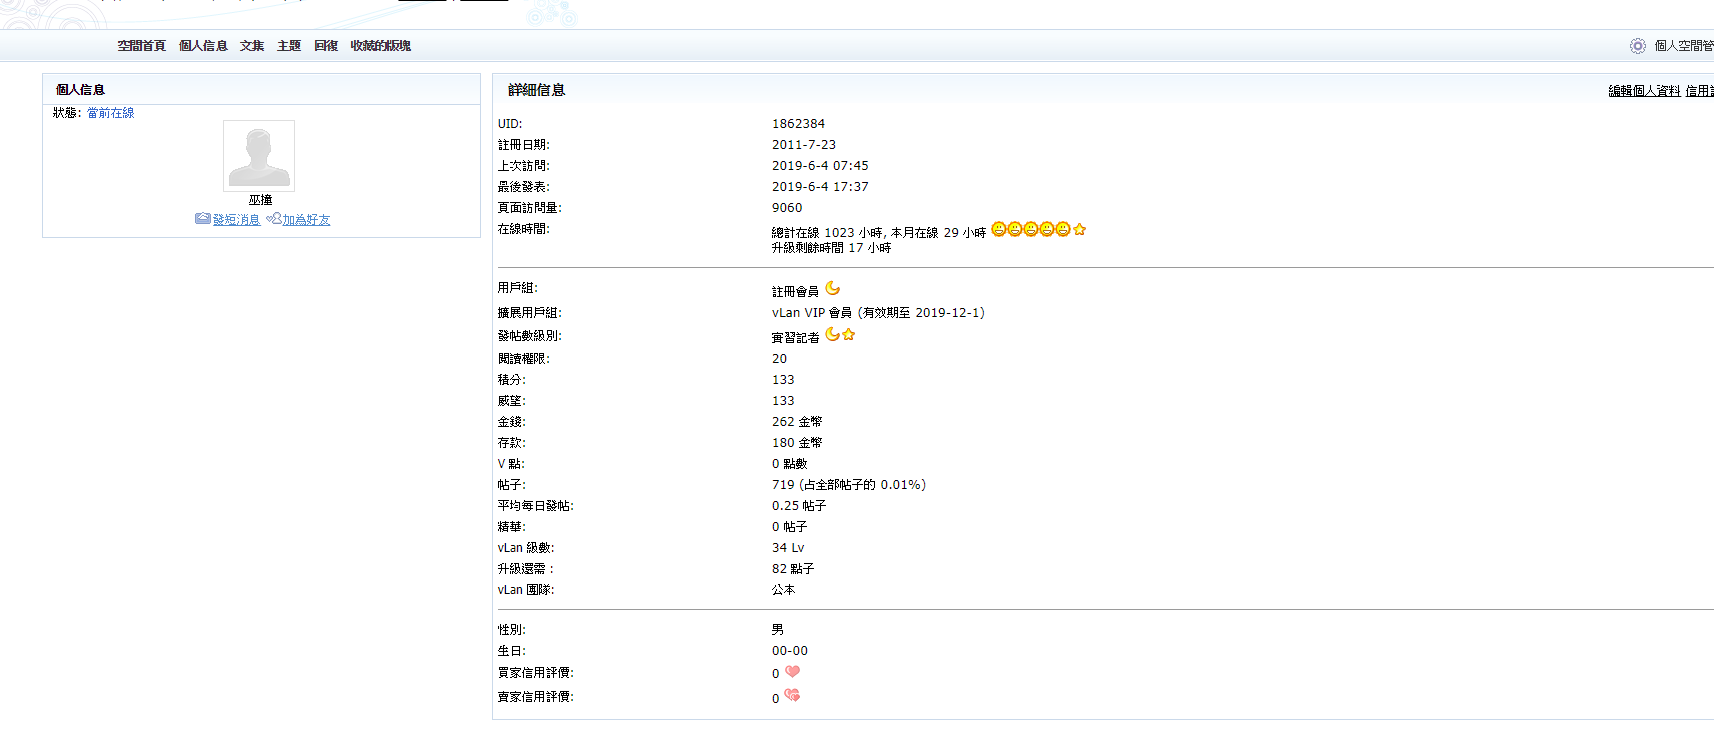Click the moon icon next to 註冊會員
Image resolution: width=1714 pixels, height=729 pixels.
pos(832,289)
